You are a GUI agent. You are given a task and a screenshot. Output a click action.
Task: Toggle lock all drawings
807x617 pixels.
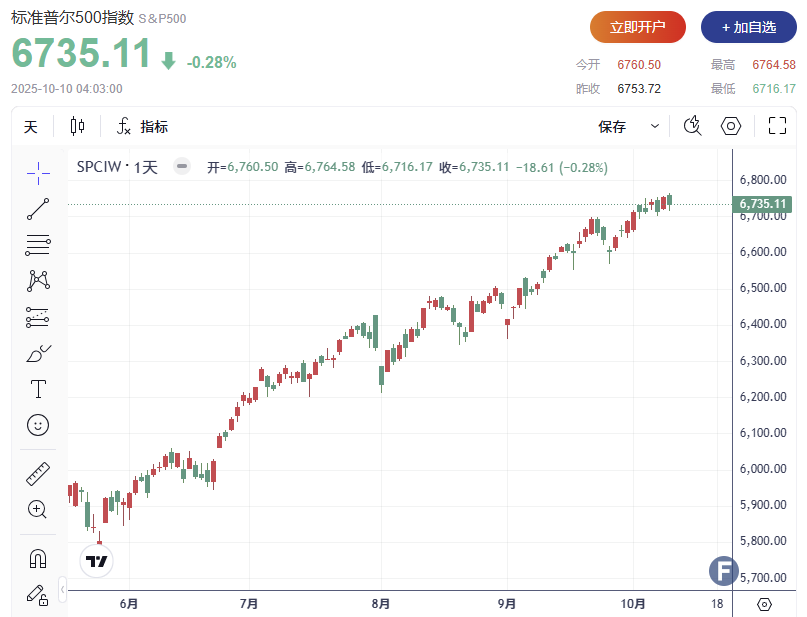[x=38, y=595]
